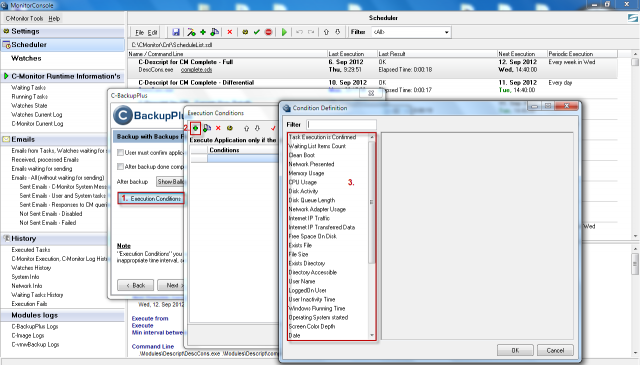The width and height of the screenshot is (640, 365).
Task: Toggle the 'User must confirm' checkbox
Action: (120, 153)
